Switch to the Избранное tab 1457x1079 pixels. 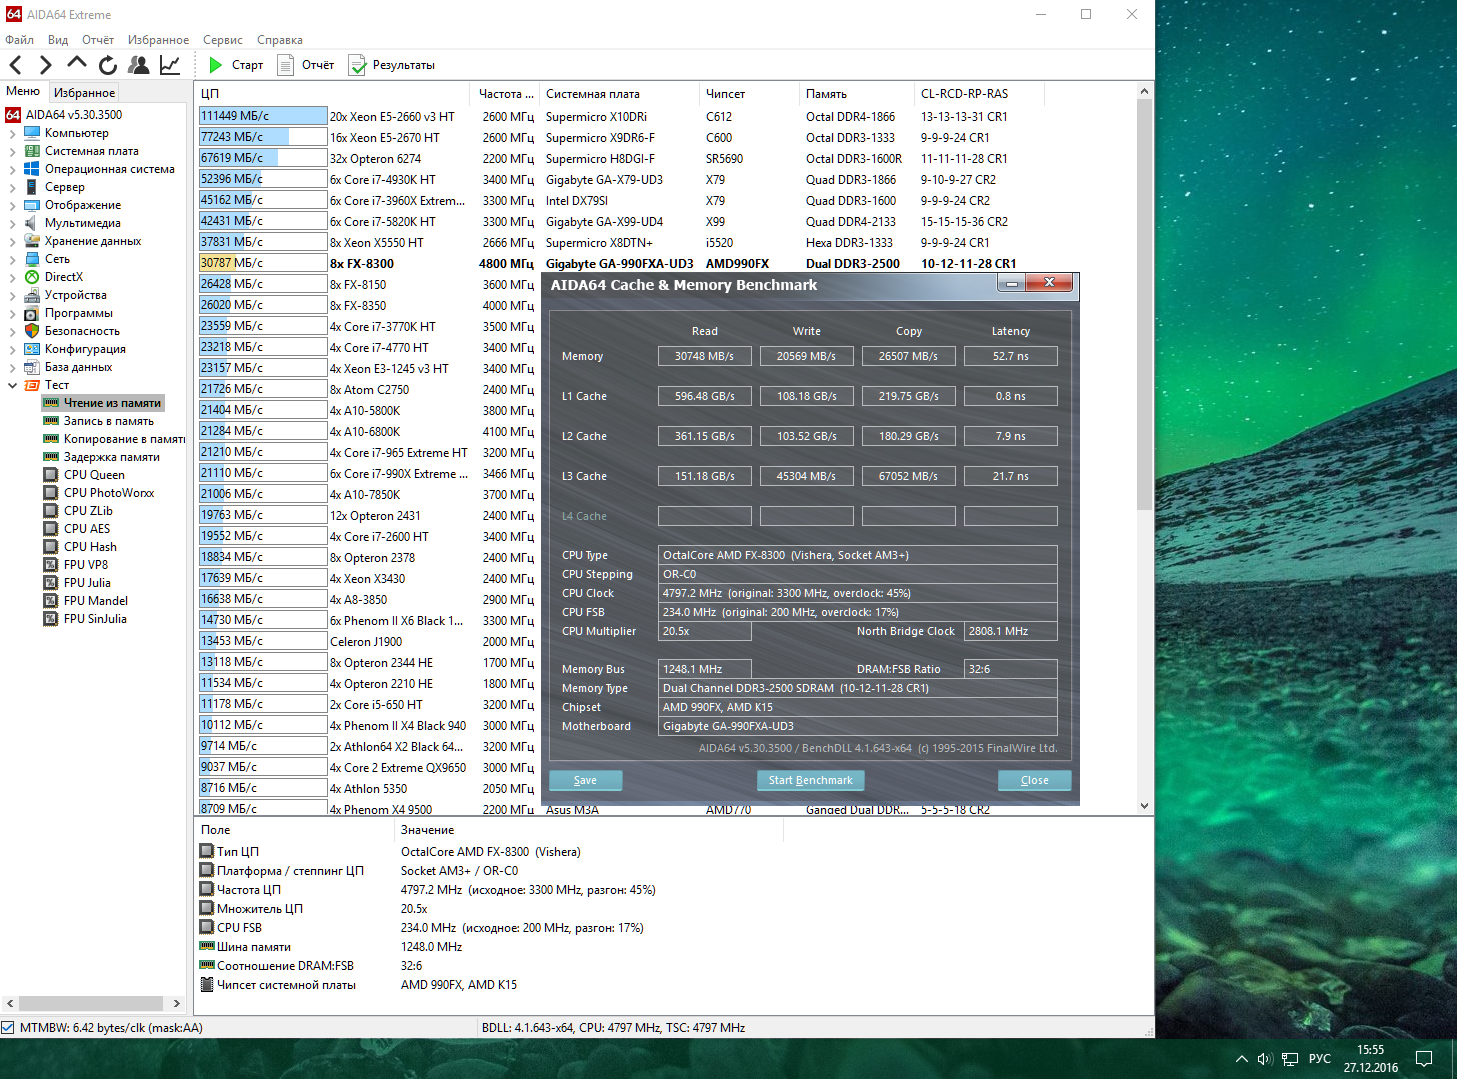click(84, 92)
